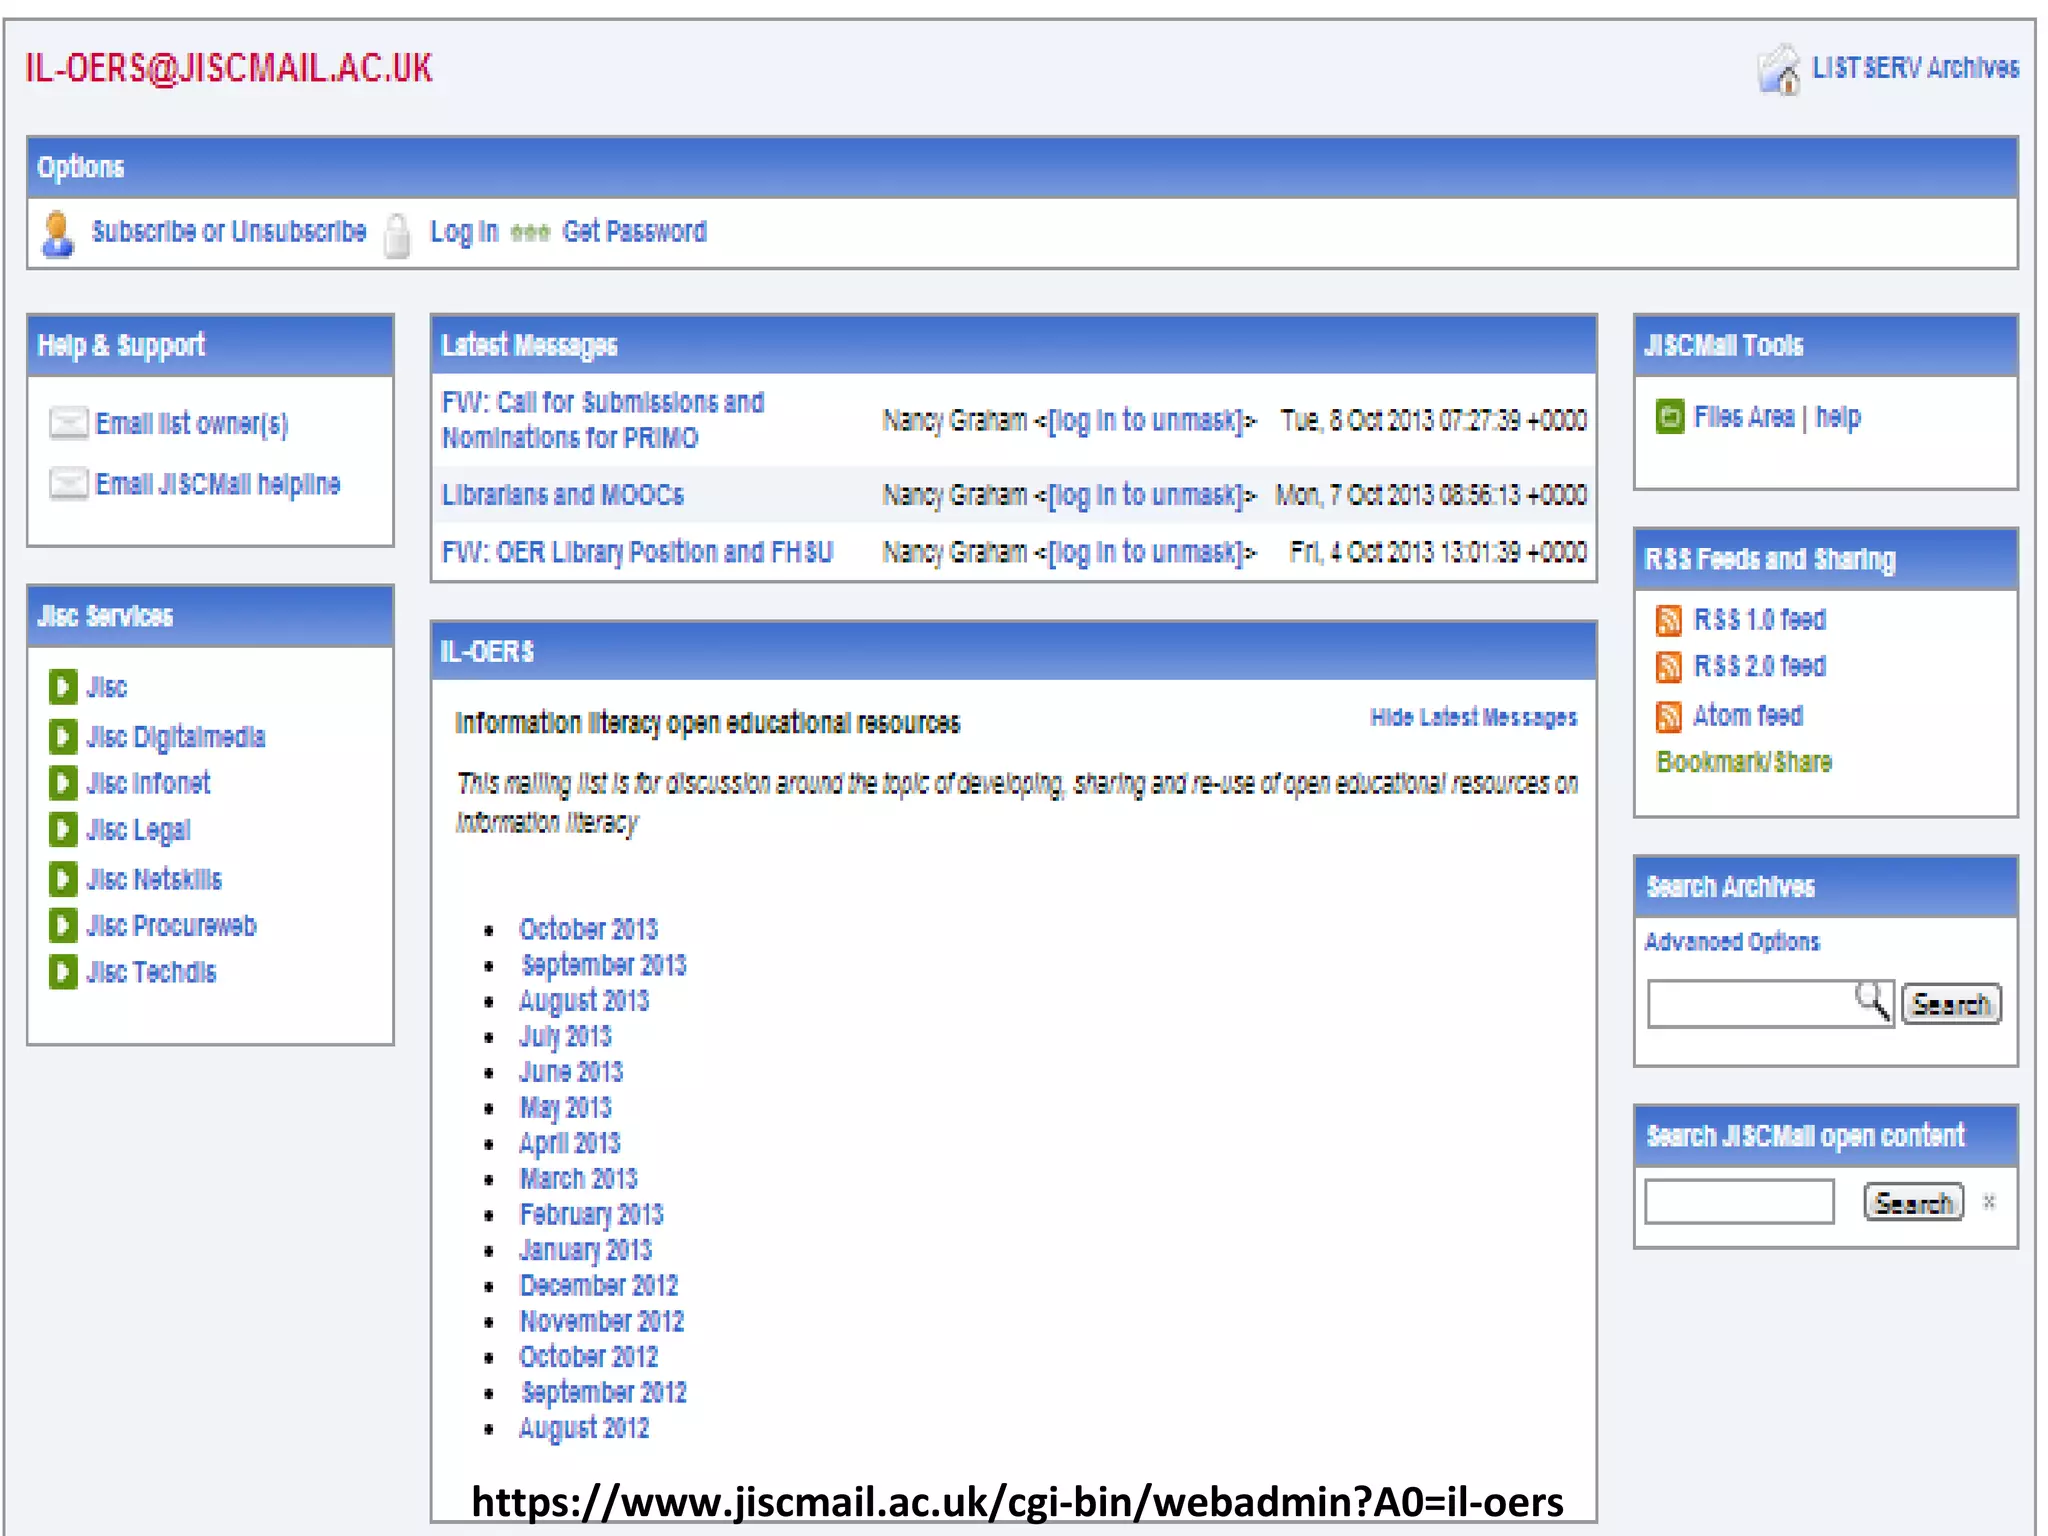Open message FW: Call for Submissions and Nominations for PRIMO
The width and height of the screenshot is (2048, 1536).
pos(603,420)
